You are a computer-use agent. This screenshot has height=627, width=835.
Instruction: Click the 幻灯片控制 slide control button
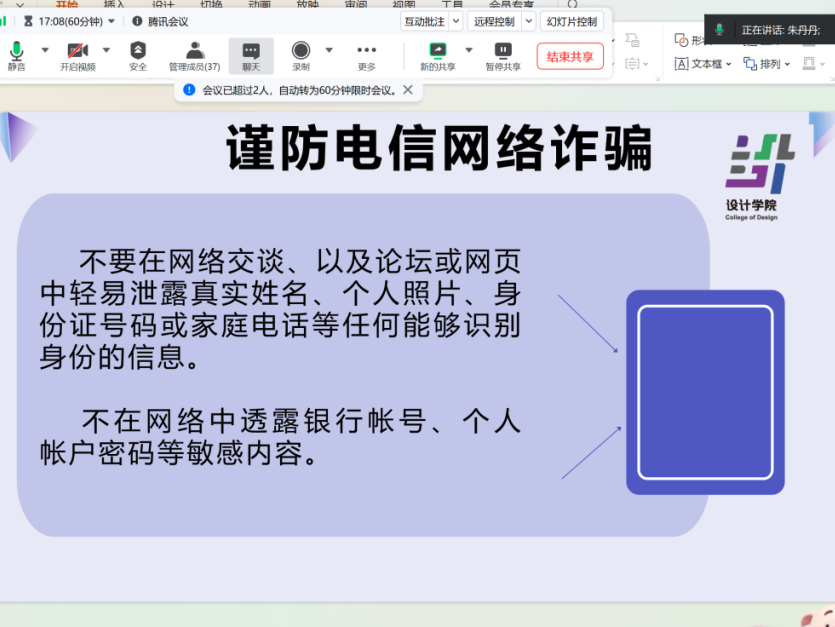click(572, 21)
